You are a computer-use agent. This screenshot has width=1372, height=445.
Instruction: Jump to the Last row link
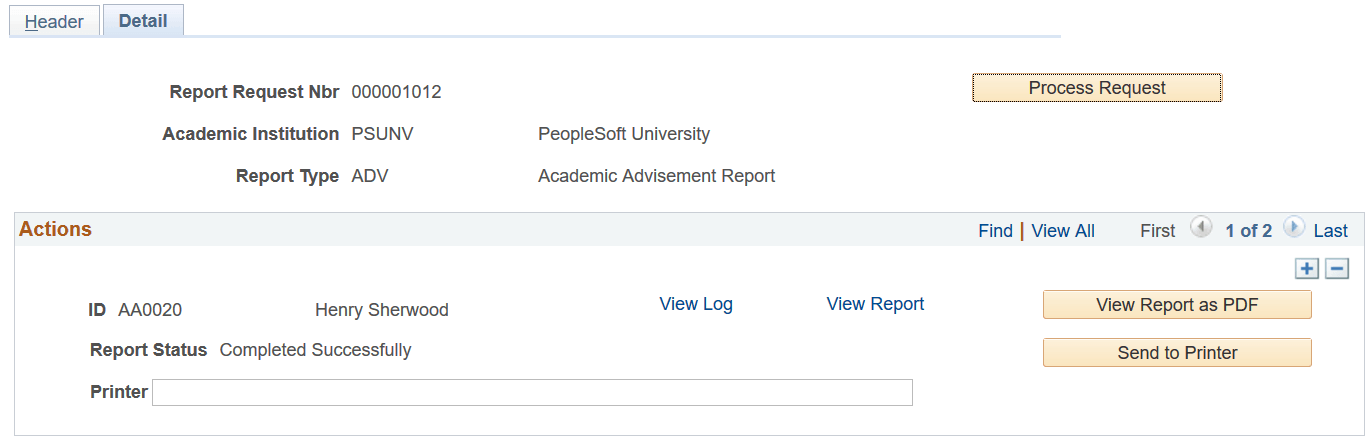(x=1330, y=231)
